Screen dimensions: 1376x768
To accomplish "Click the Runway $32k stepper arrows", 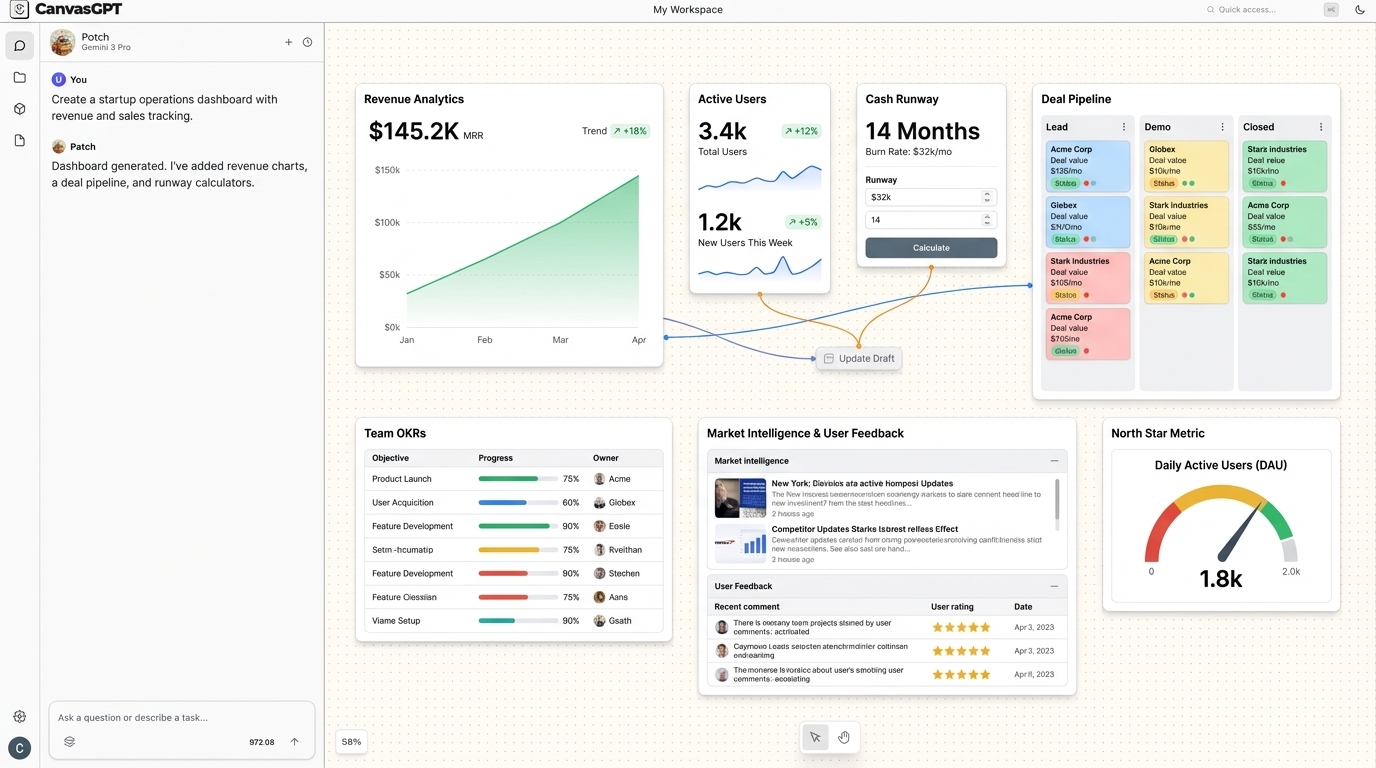I will click(x=987, y=197).
